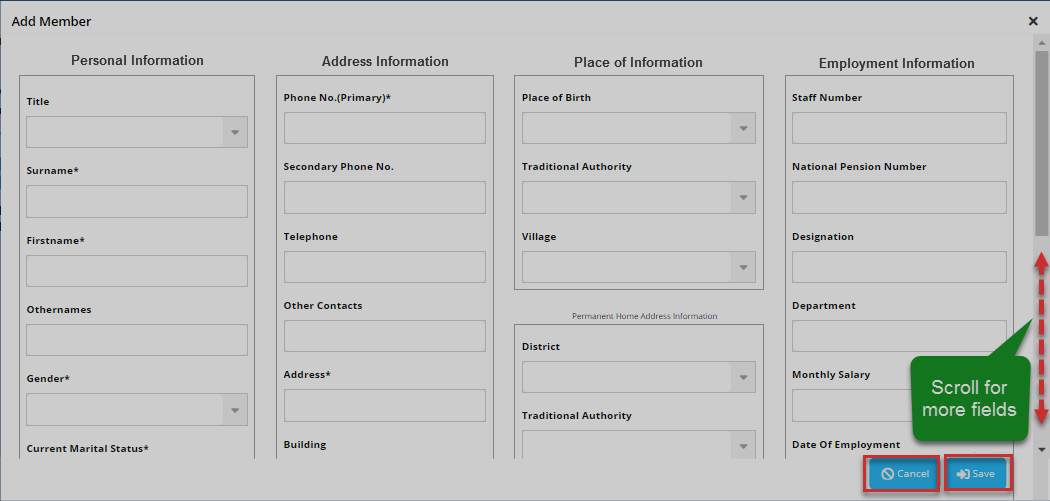1050x501 pixels.
Task: Focus the Firstname text box
Action: click(137, 271)
